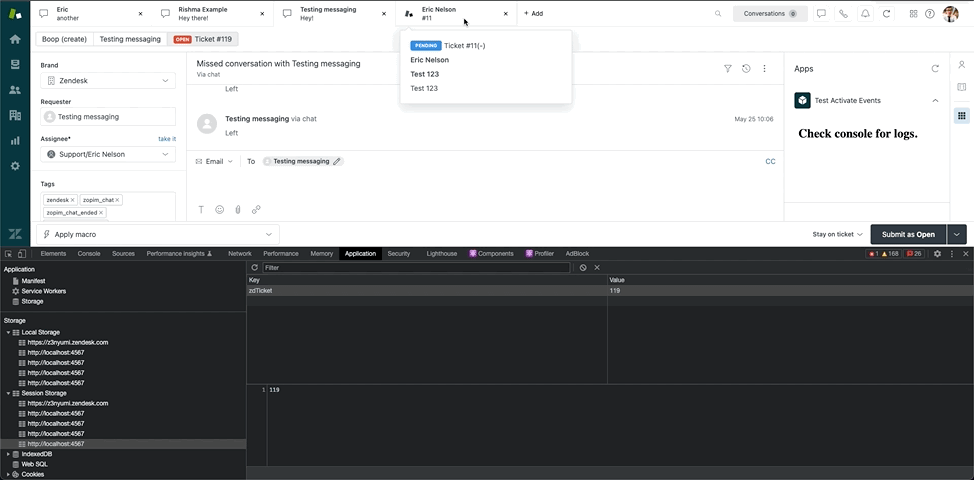Click Submit as Open button
The height and width of the screenshot is (480, 974).
tap(907, 234)
